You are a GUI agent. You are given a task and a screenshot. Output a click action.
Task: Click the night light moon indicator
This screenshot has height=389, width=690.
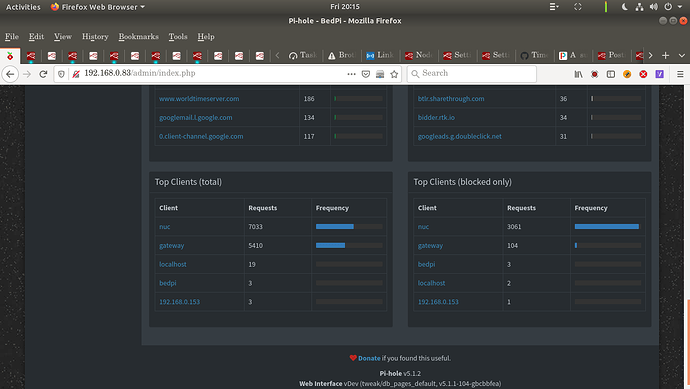(624, 7)
